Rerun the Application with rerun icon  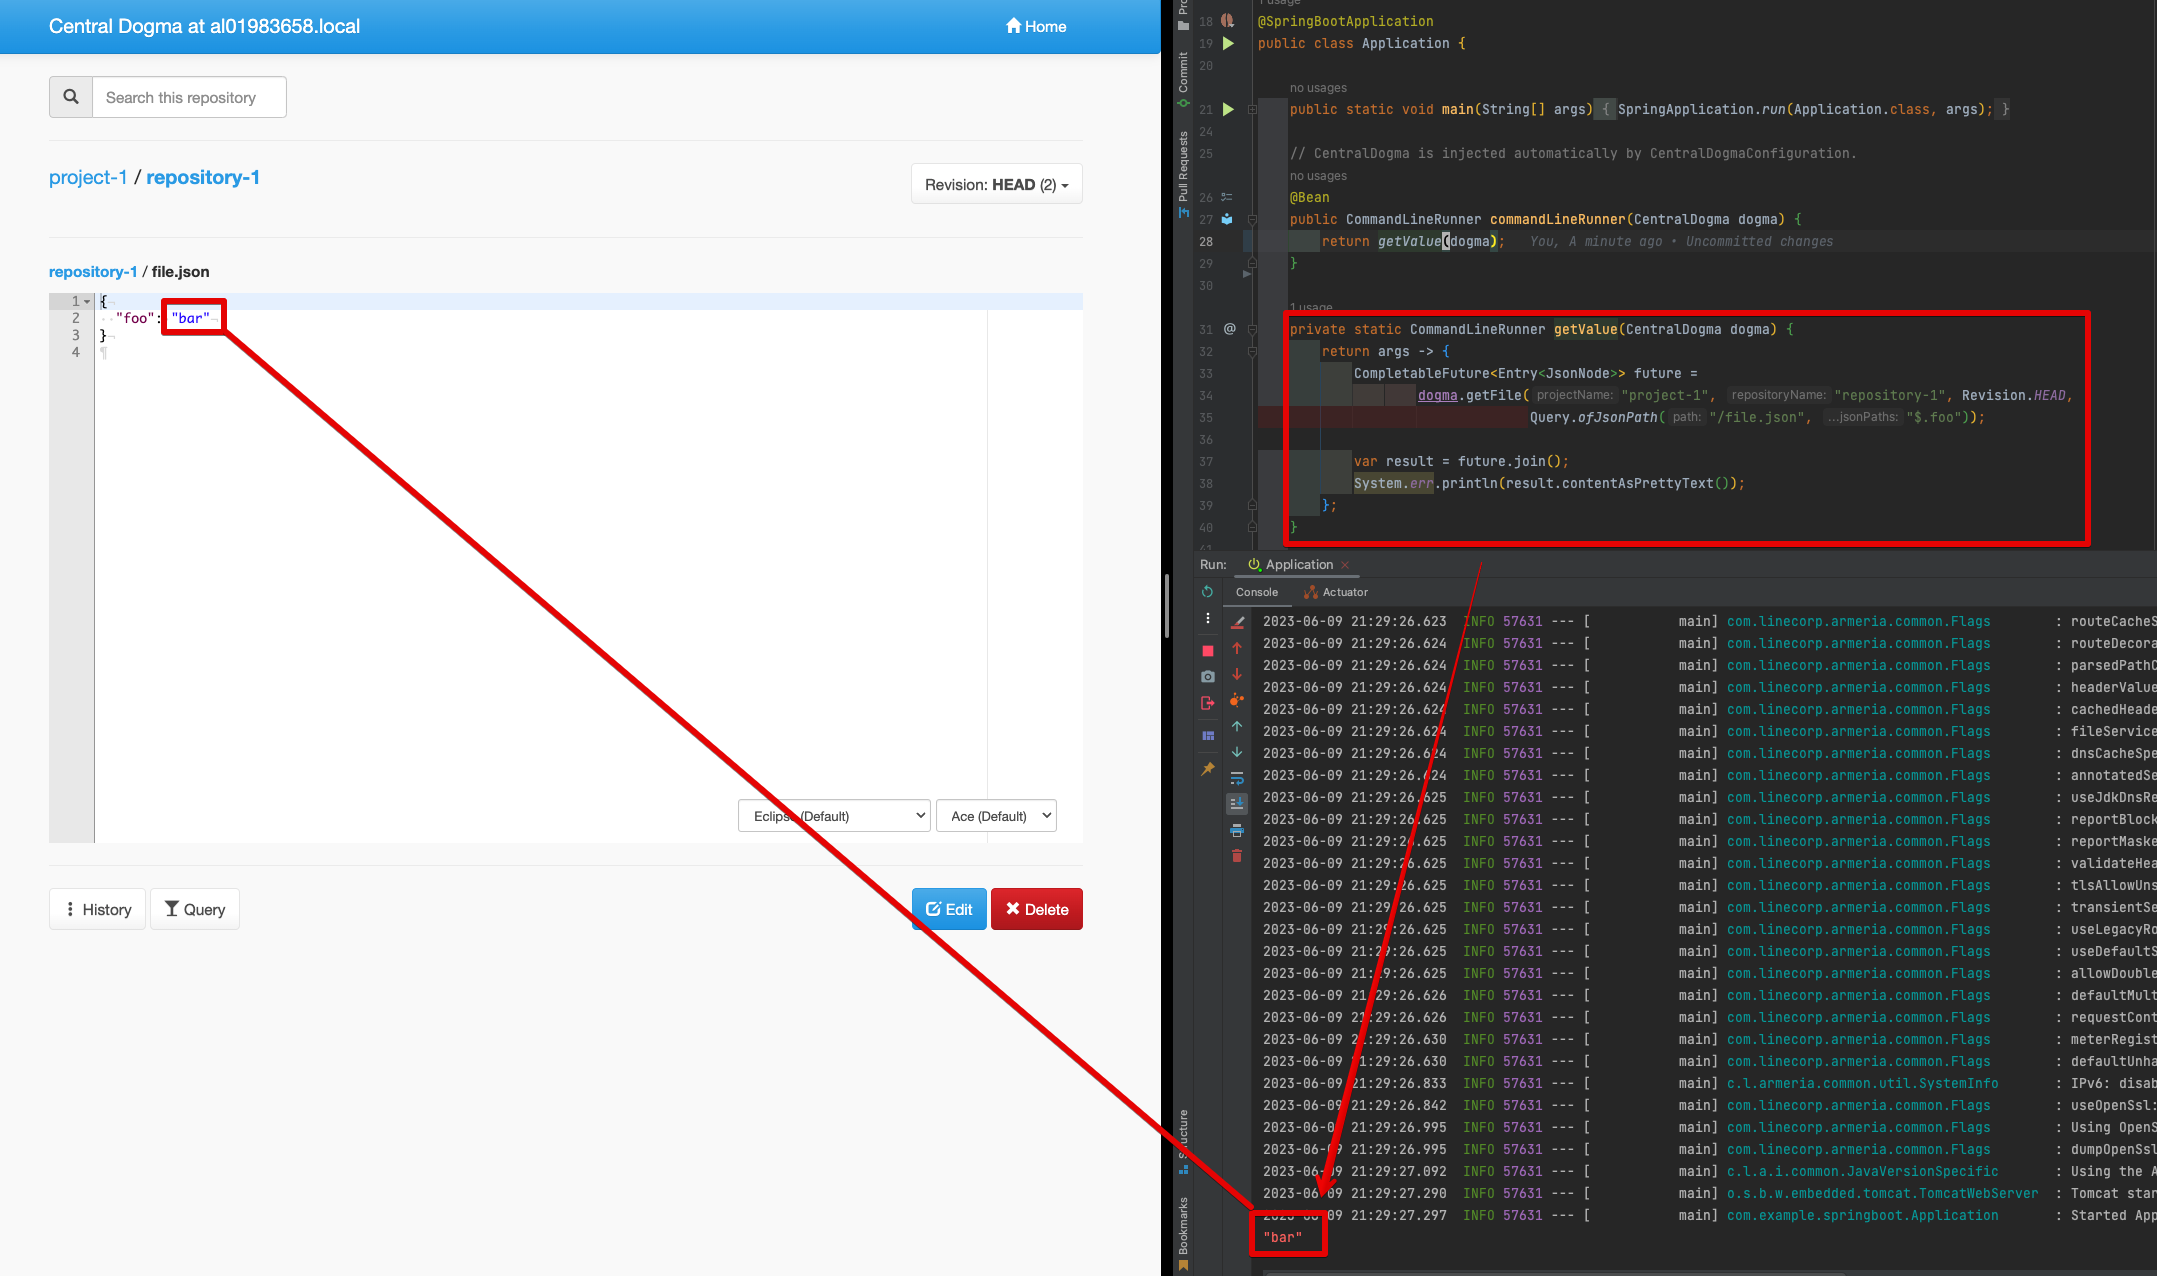pyautogui.click(x=1207, y=592)
